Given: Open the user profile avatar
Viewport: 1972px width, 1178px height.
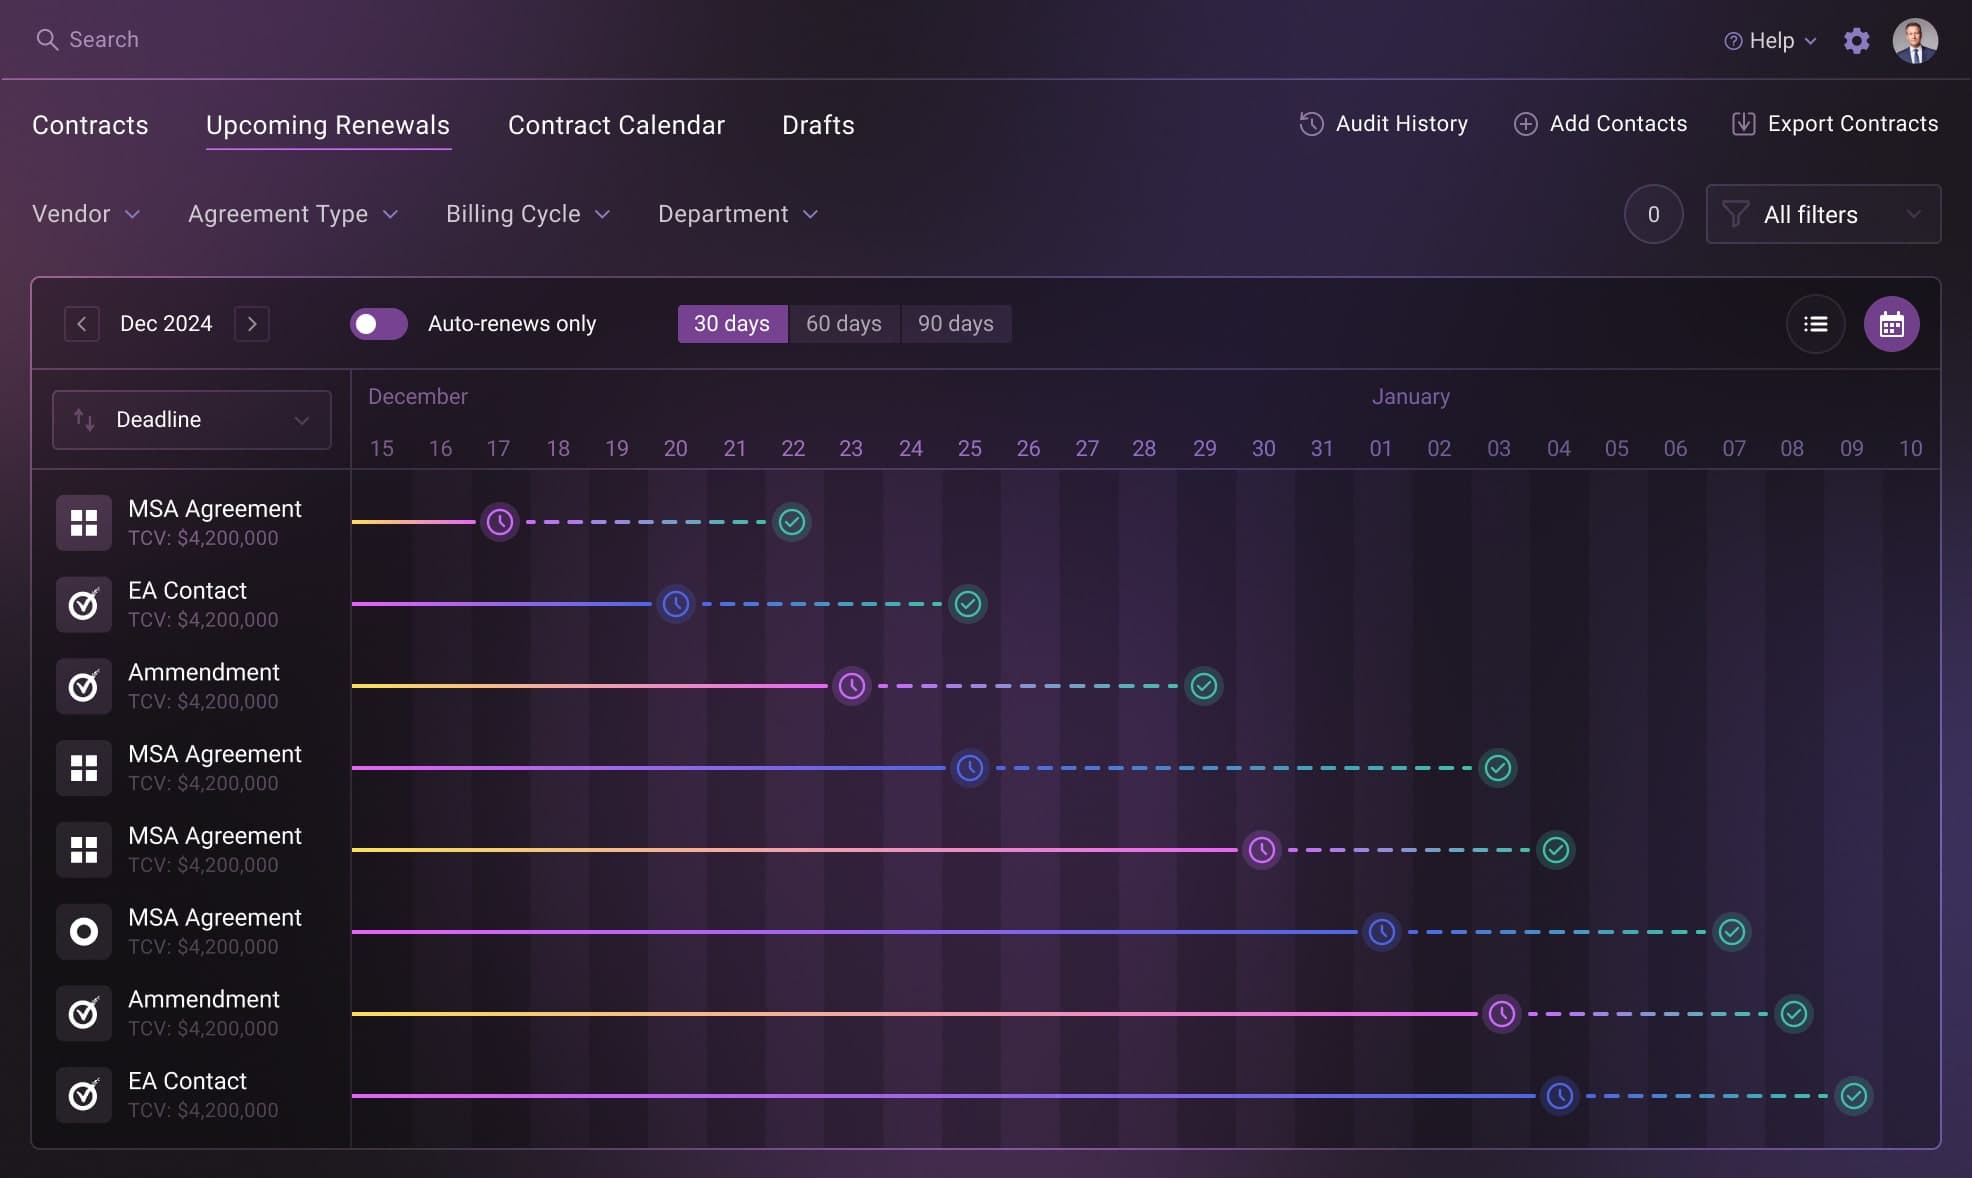Looking at the screenshot, I should pyautogui.click(x=1915, y=41).
